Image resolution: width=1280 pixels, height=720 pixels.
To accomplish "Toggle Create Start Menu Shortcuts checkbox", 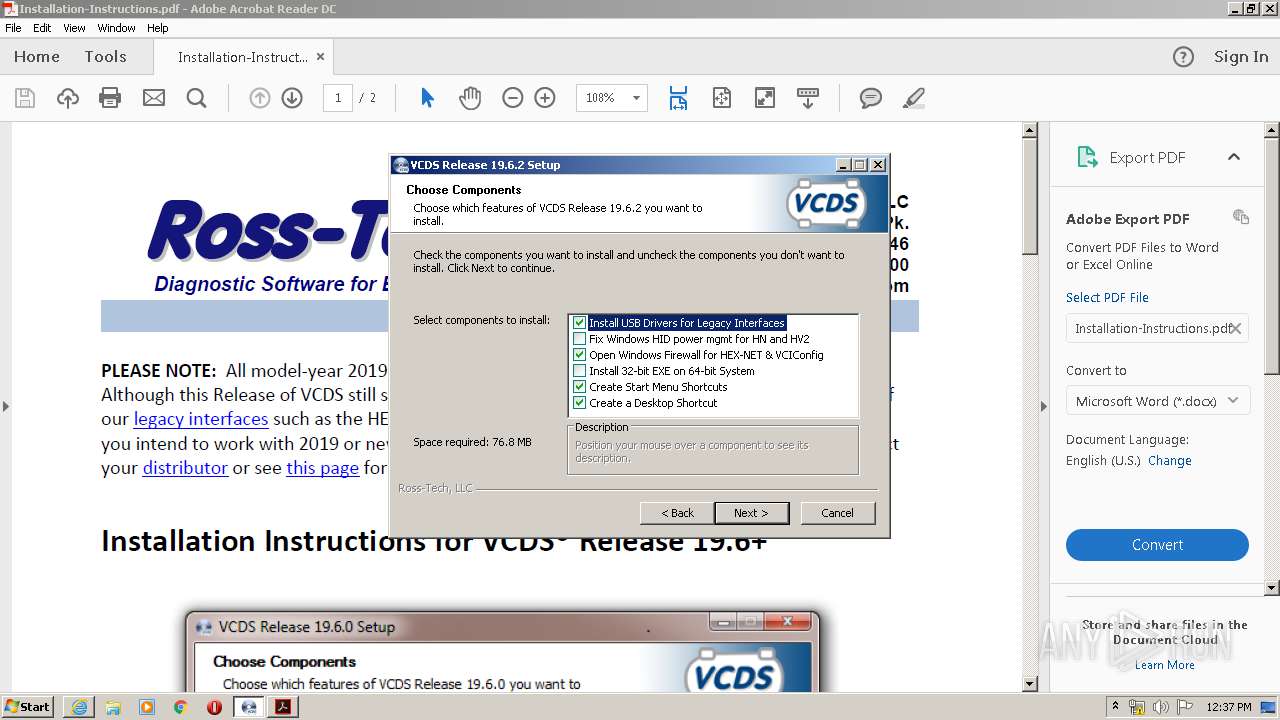I will click(579, 387).
